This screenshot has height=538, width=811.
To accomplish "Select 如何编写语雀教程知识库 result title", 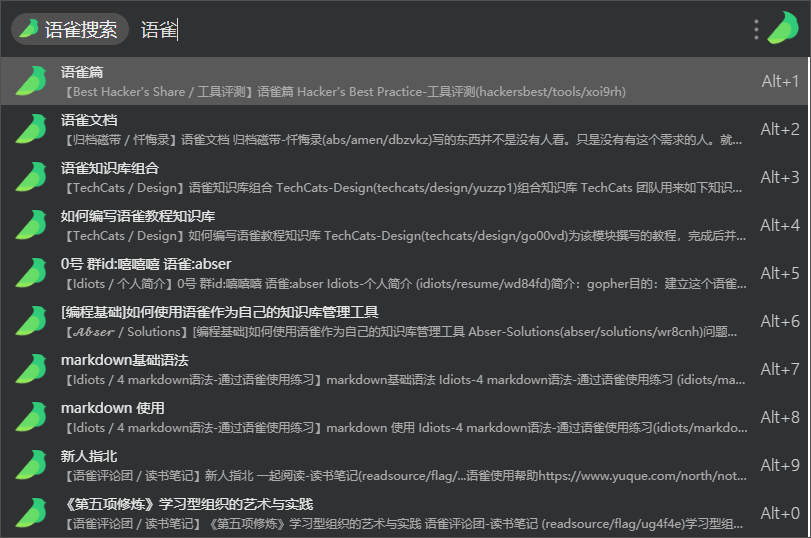I will pos(138,216).
